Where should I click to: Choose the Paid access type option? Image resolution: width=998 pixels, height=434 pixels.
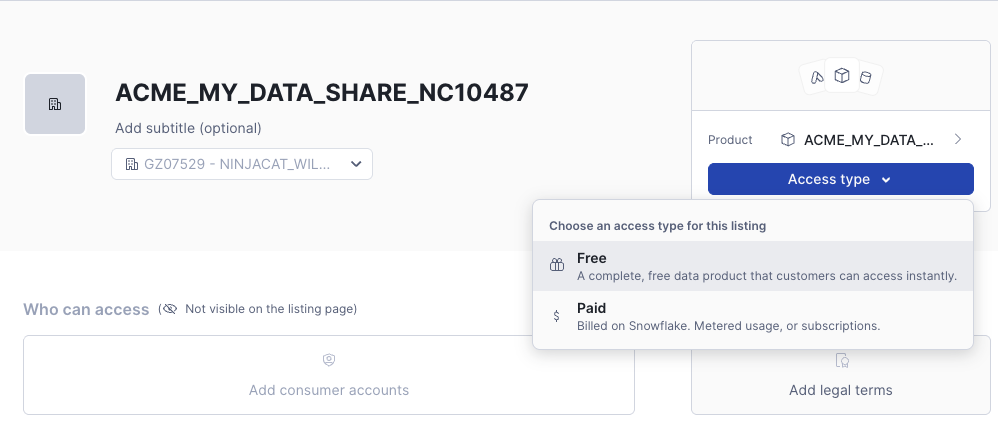click(x=752, y=316)
